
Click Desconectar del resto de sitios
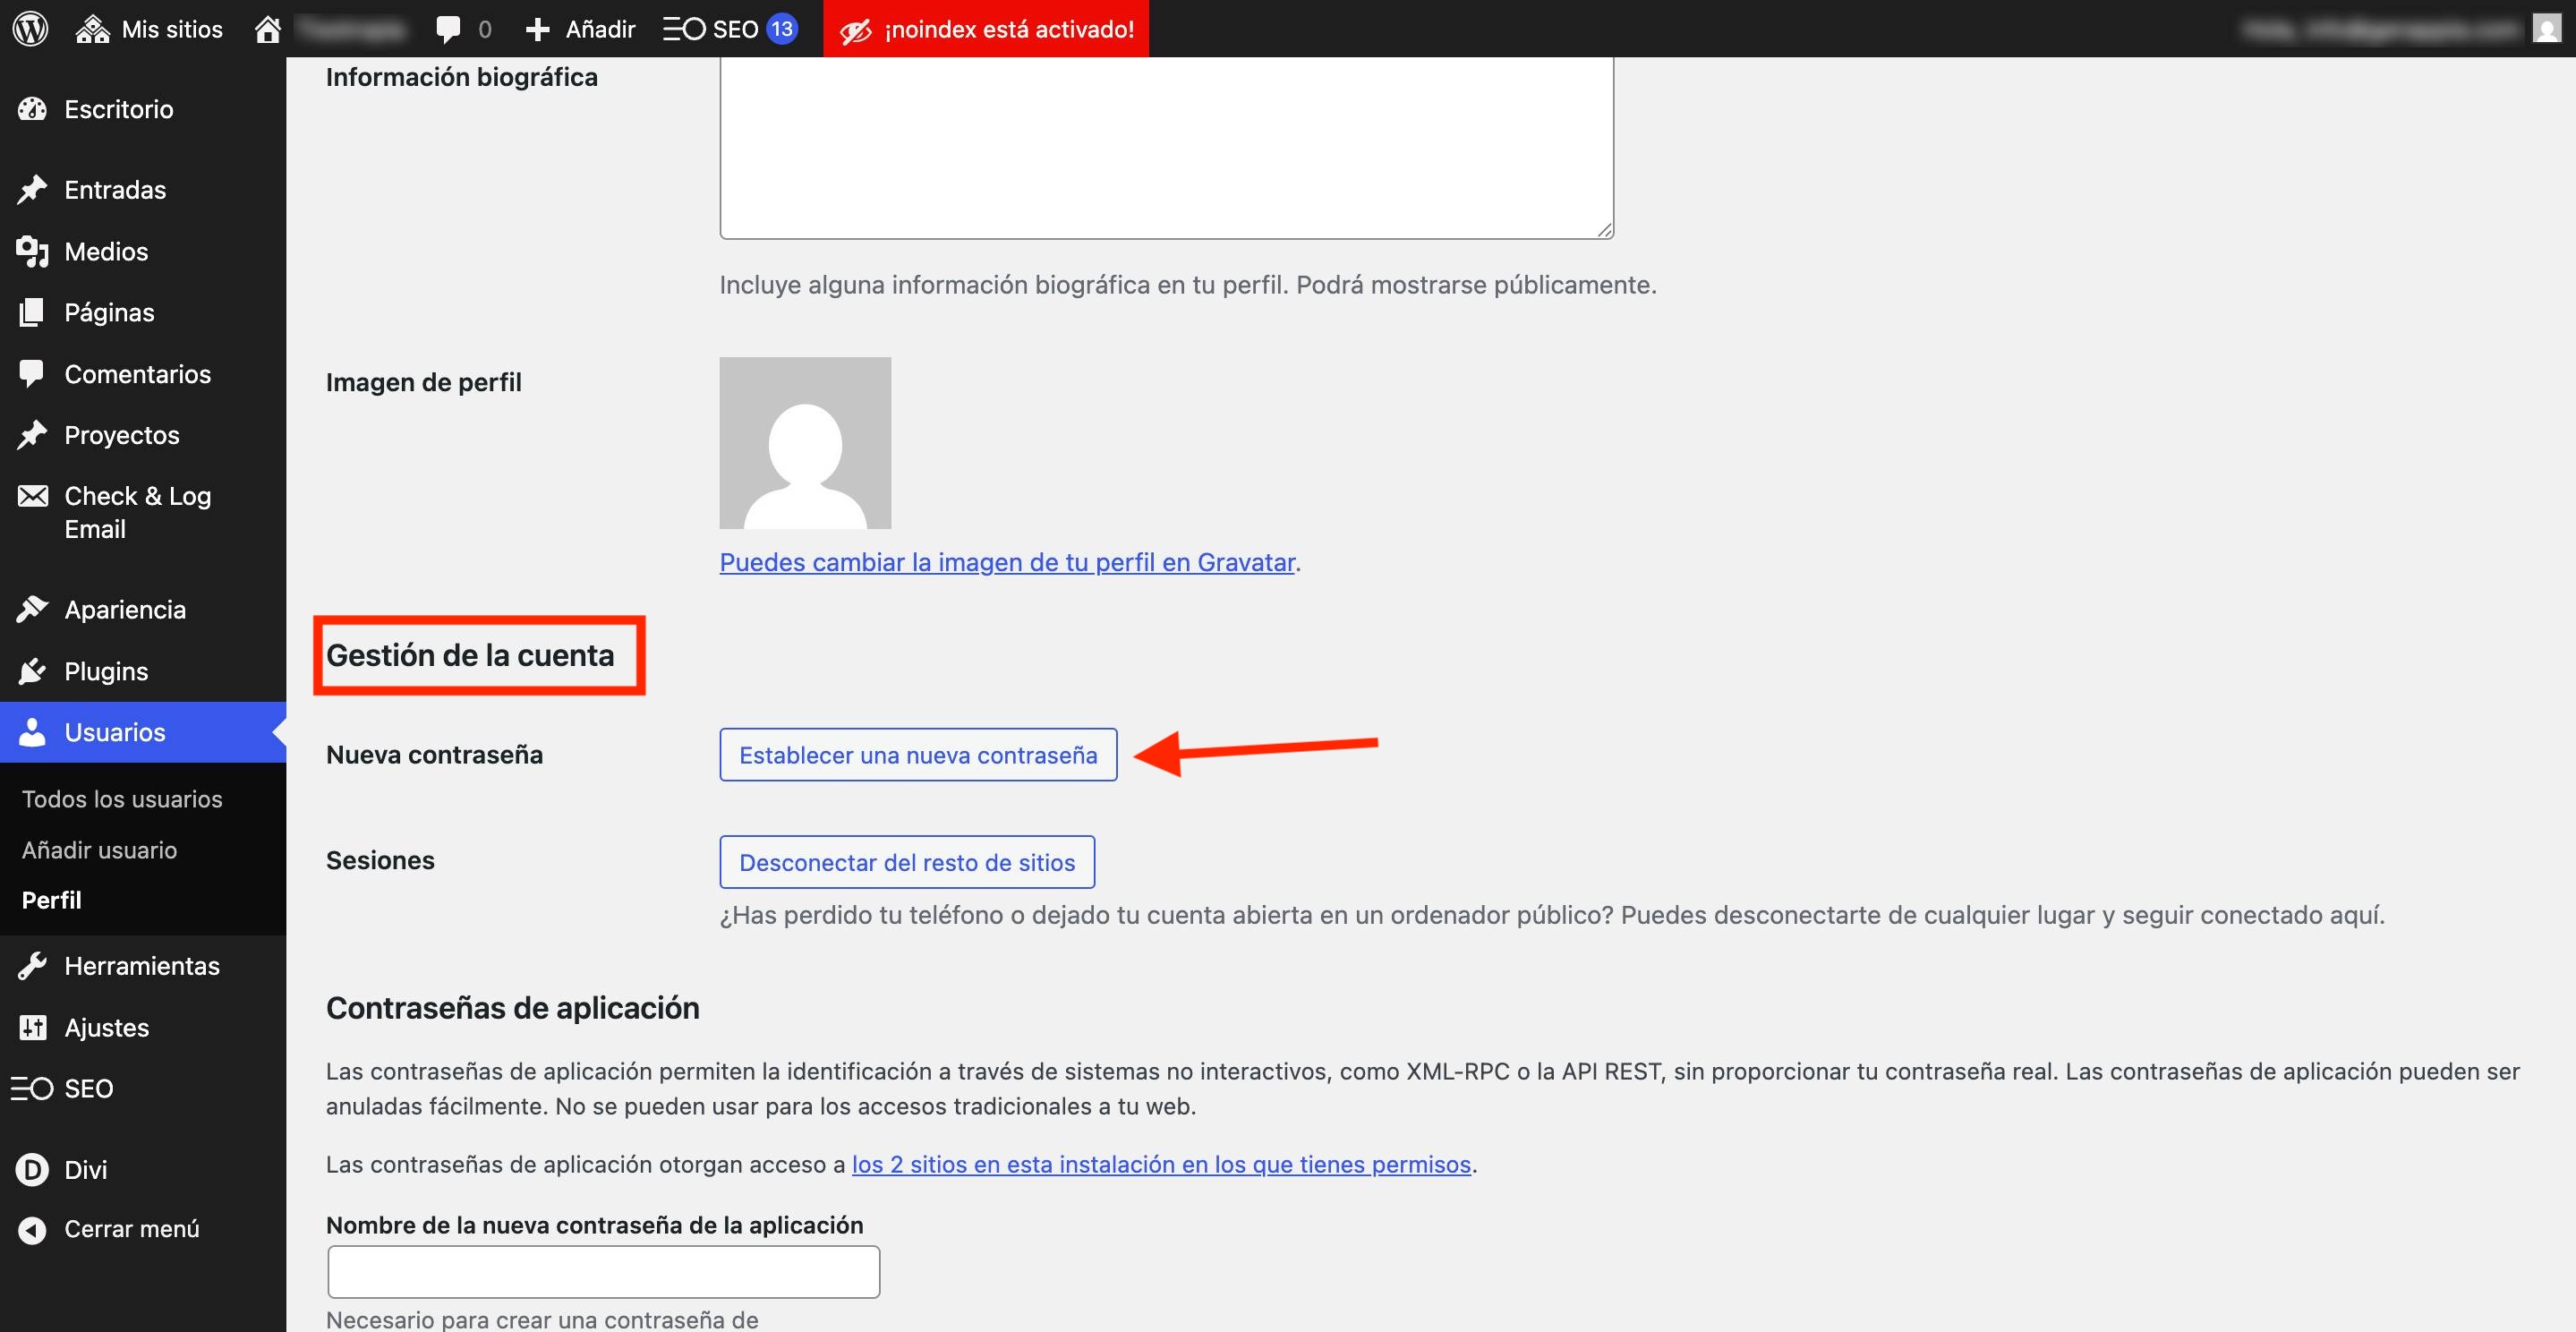click(906, 862)
